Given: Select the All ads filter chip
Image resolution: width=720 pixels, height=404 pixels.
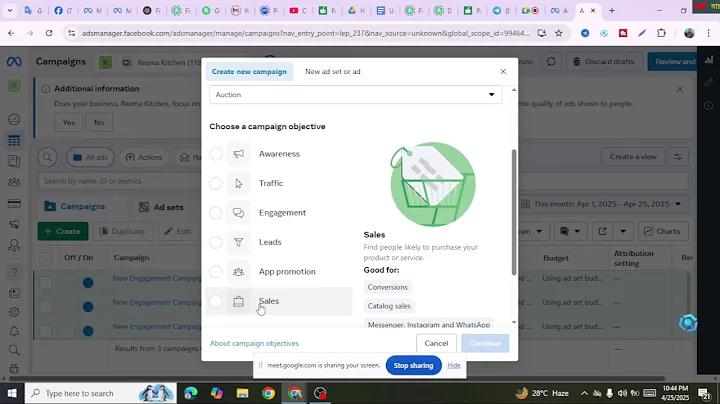Looking at the screenshot, I should click(x=90, y=157).
